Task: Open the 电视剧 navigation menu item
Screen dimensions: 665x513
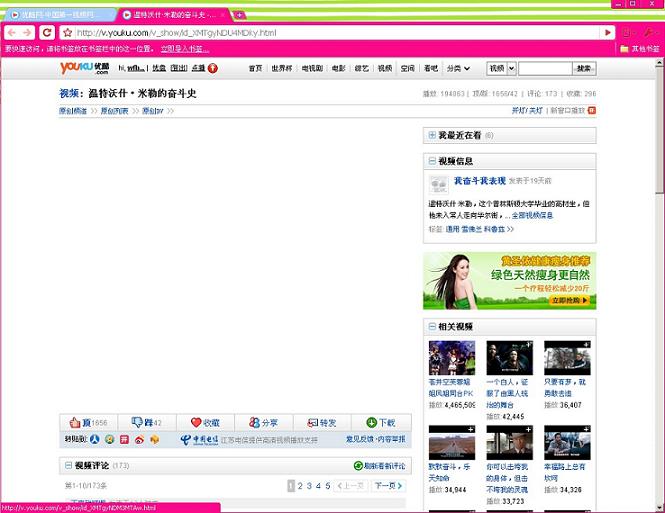Action: coord(312,69)
